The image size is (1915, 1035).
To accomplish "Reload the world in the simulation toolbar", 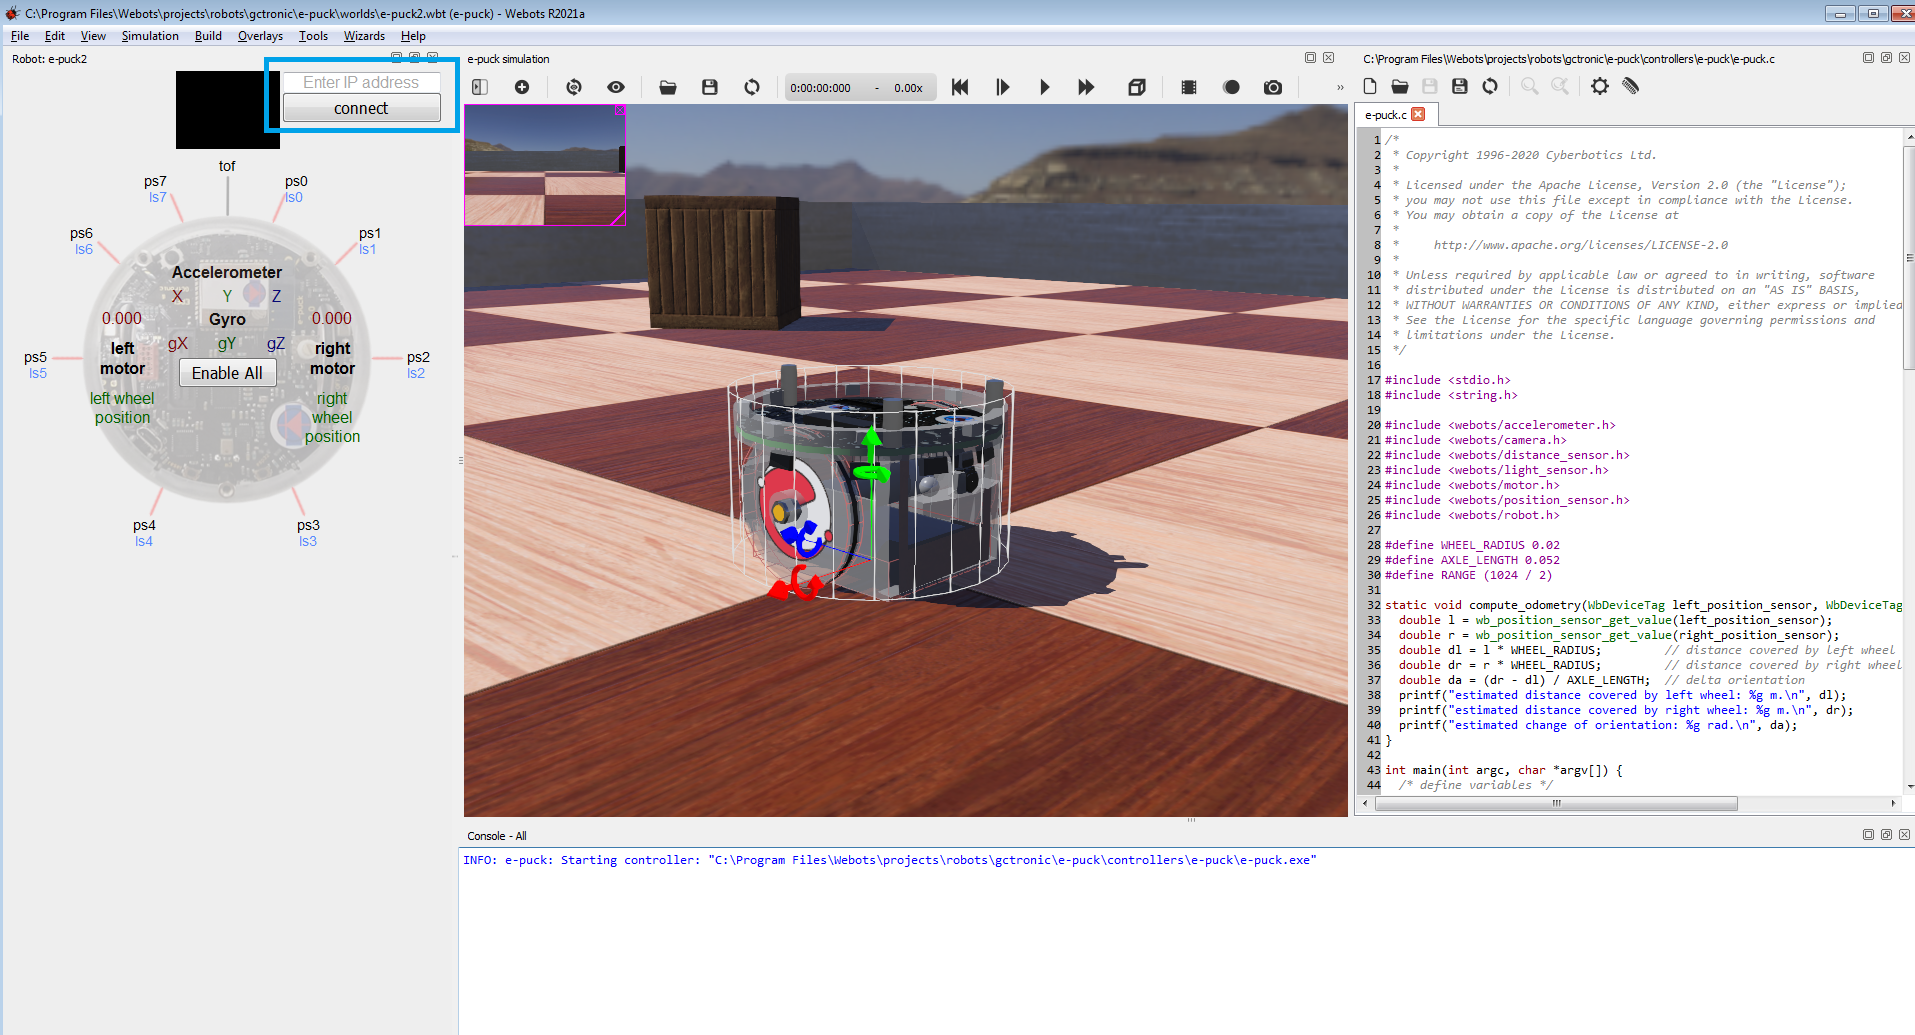I will (752, 88).
